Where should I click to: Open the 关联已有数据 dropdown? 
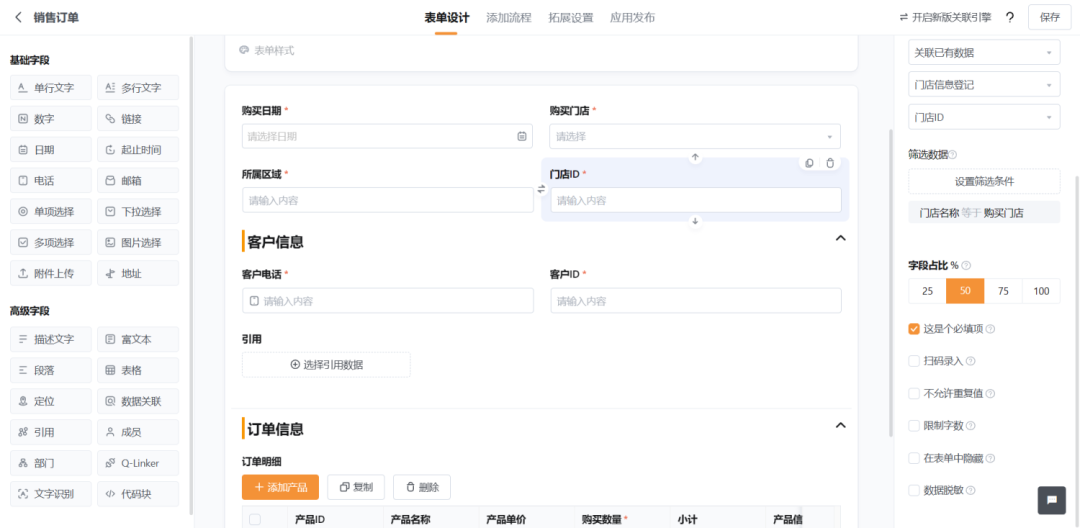coord(984,52)
